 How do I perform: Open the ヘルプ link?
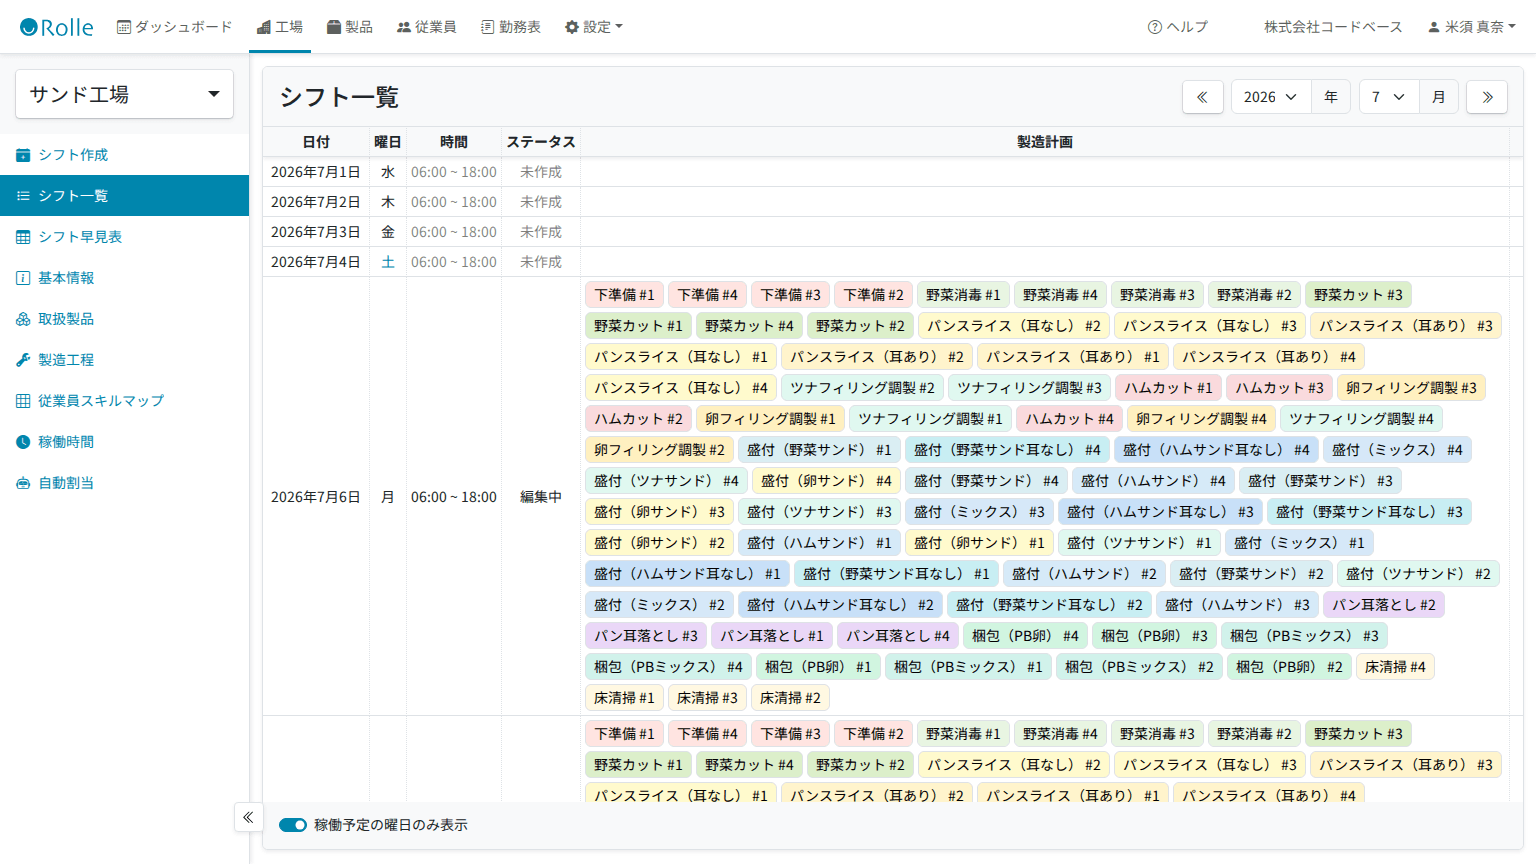[1178, 27]
